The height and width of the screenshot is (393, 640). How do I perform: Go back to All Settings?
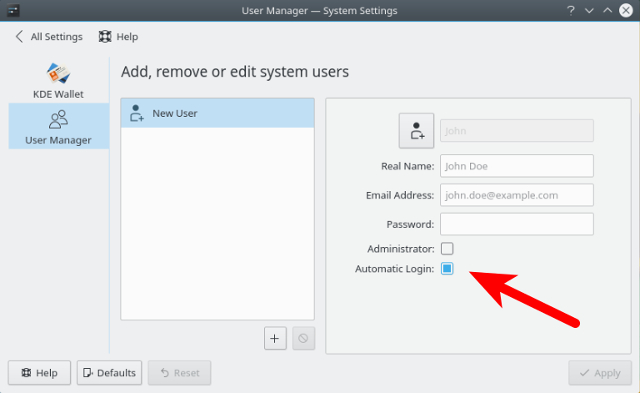[x=49, y=37]
